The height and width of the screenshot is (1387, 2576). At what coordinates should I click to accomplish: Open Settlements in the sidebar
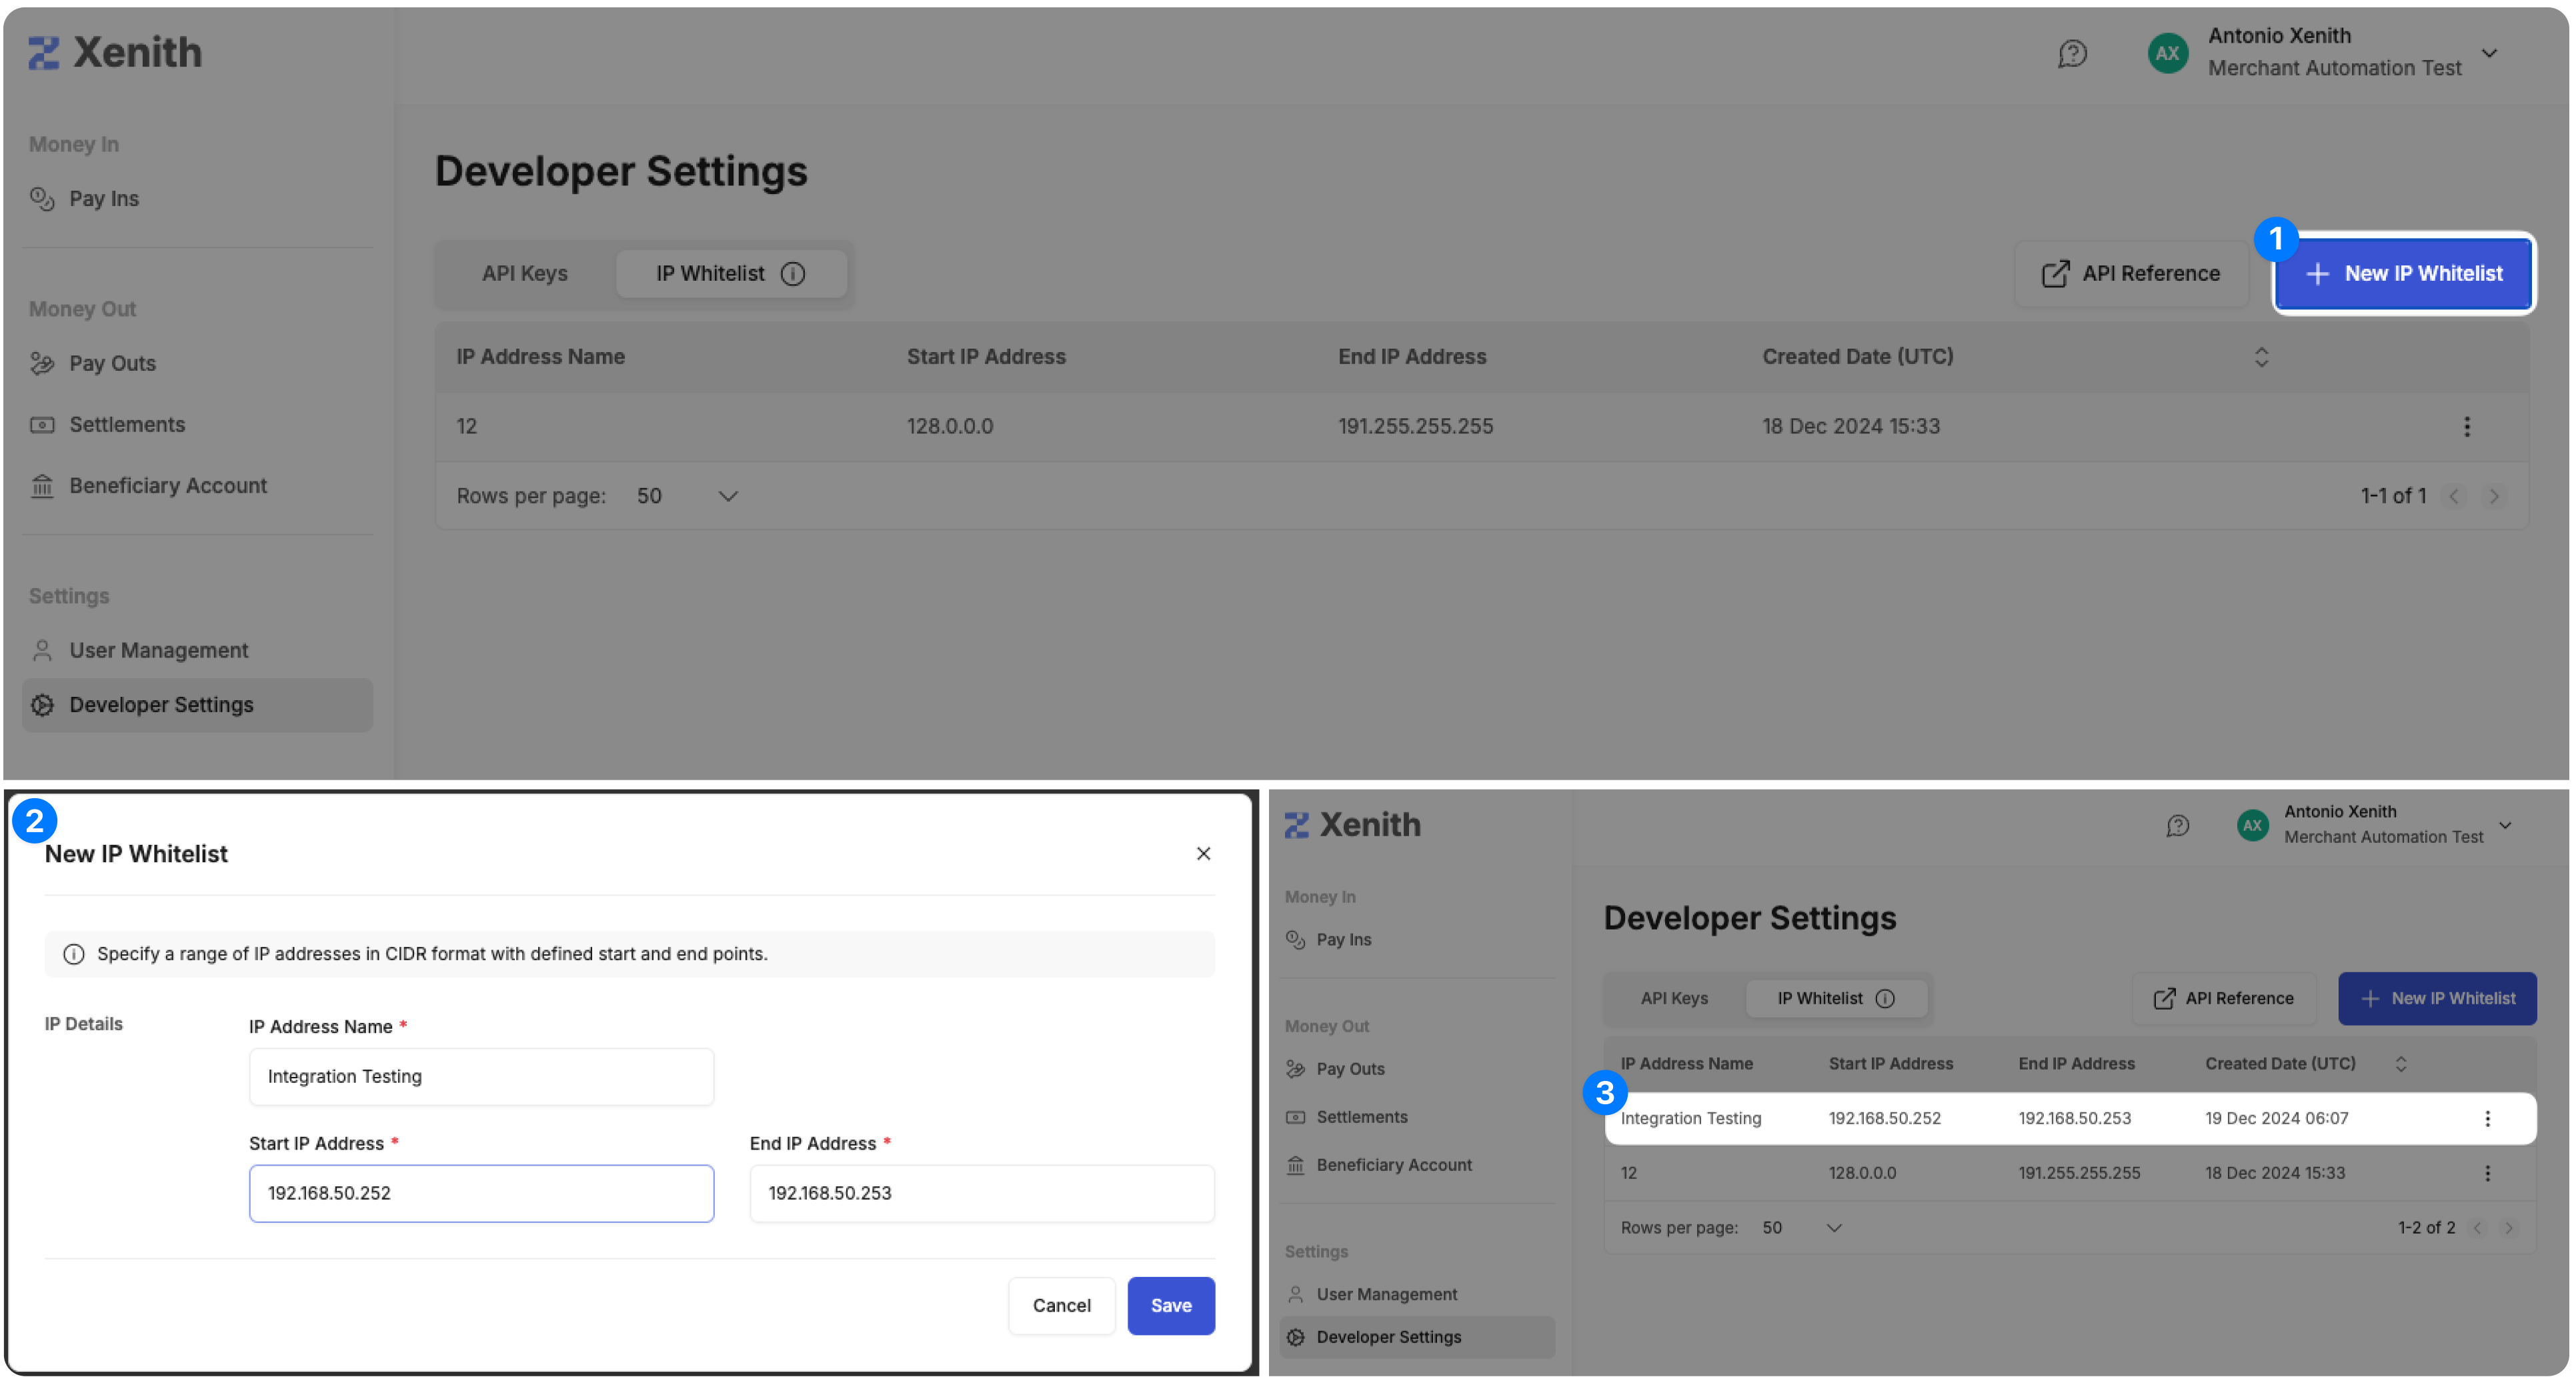pyautogui.click(x=127, y=424)
